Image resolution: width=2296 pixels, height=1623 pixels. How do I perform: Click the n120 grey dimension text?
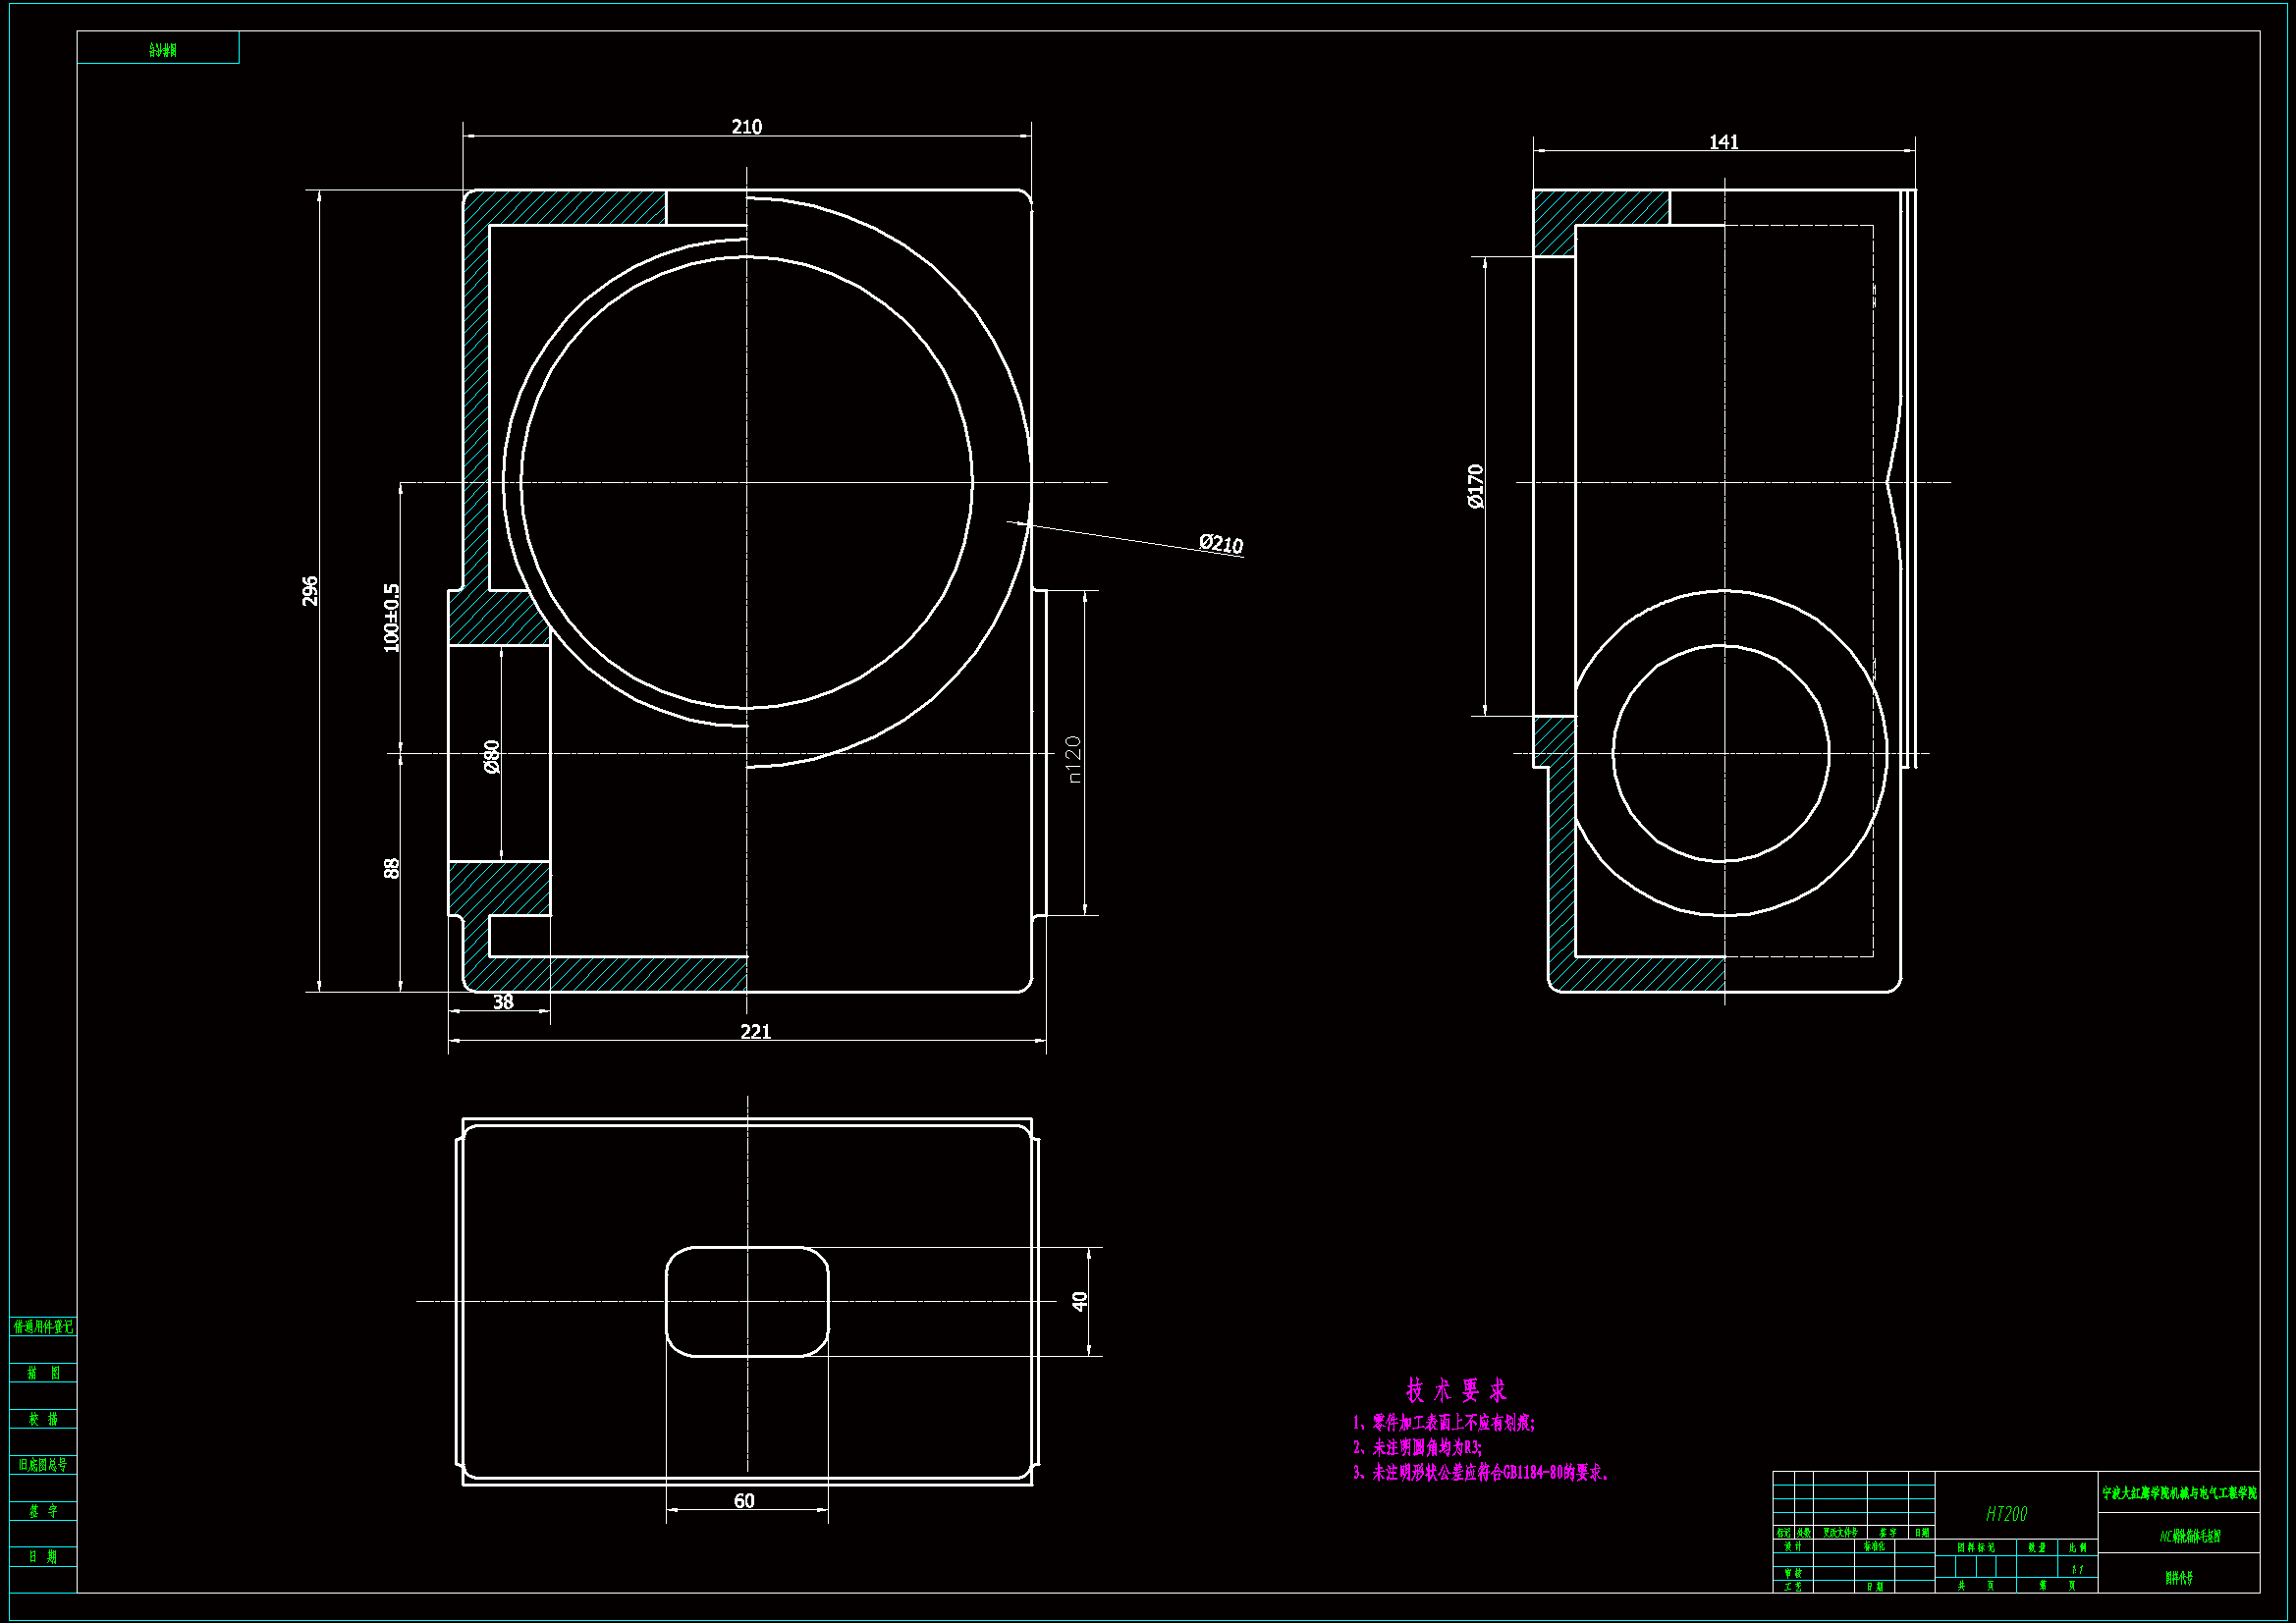[x=1073, y=759]
